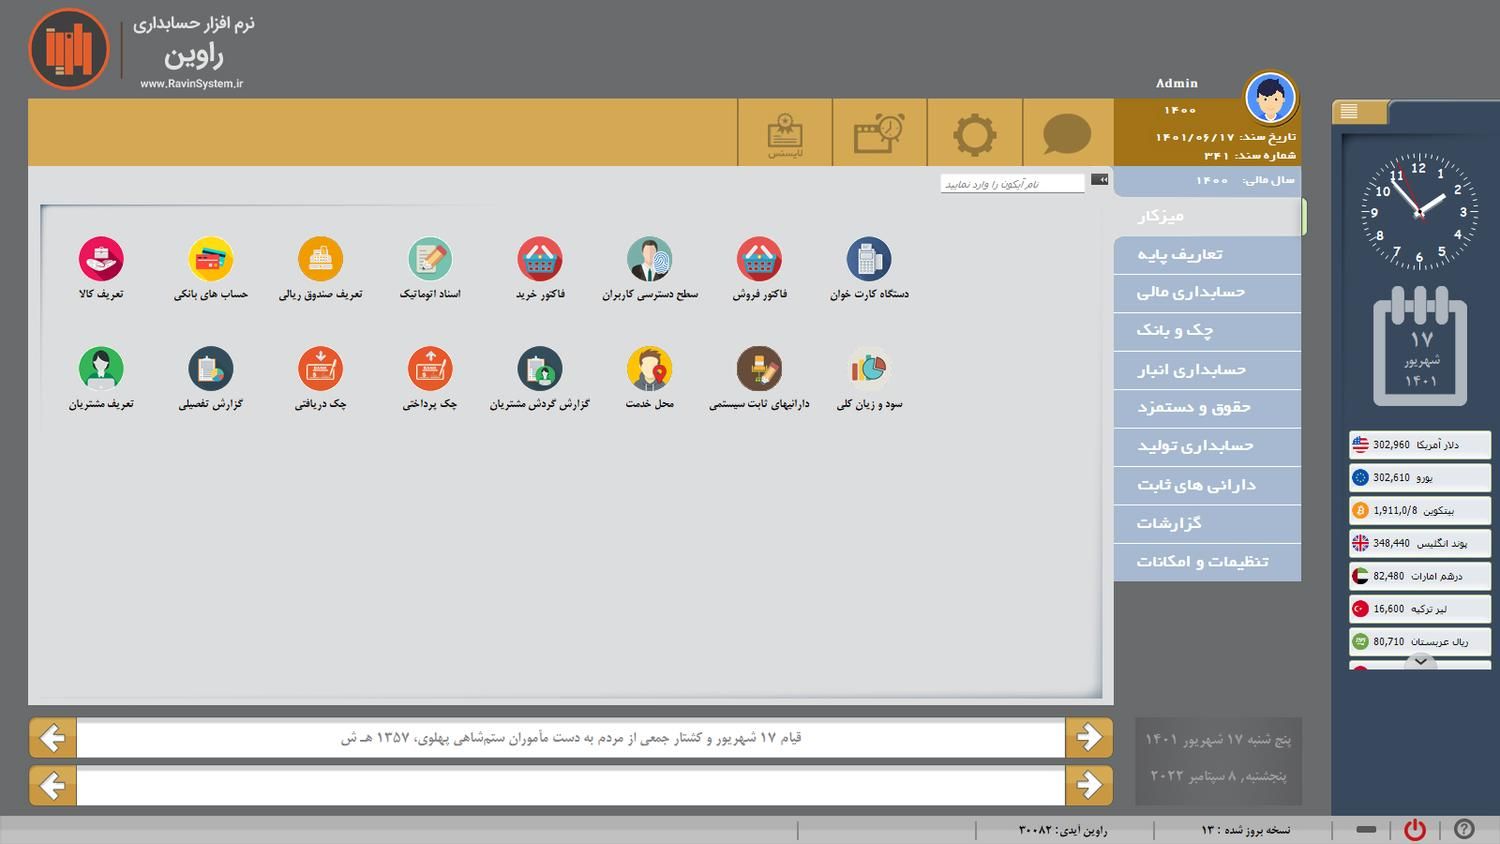Collapse the right sidebar panel tab

point(1358,112)
